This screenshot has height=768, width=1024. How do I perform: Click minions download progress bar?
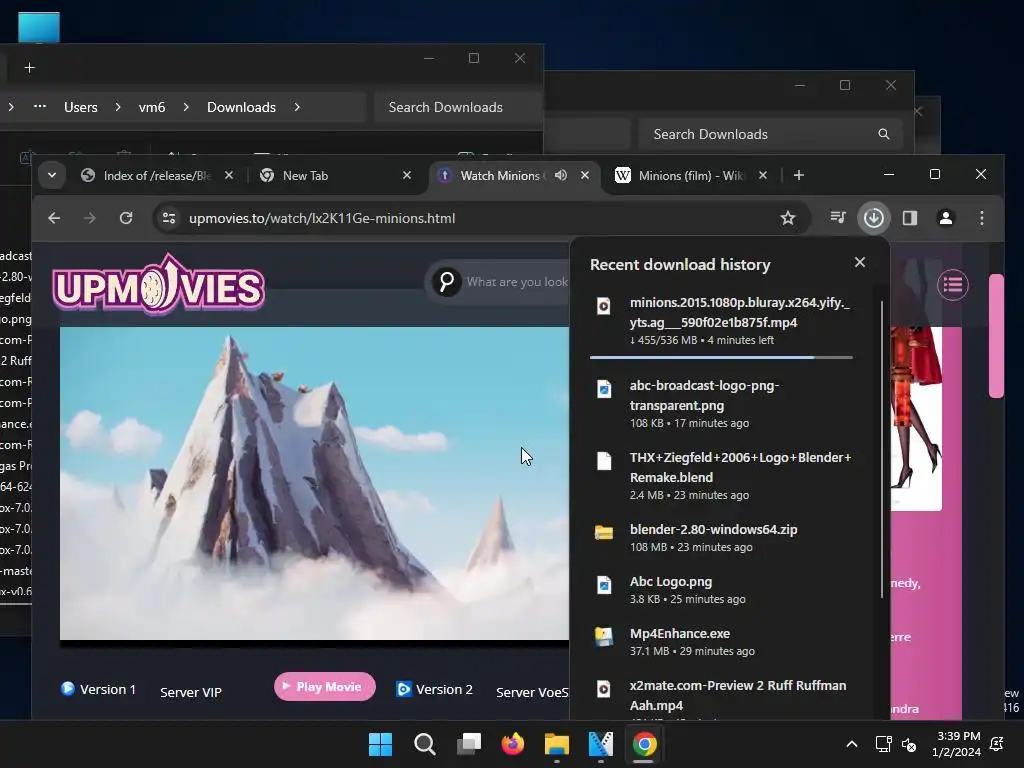point(722,357)
